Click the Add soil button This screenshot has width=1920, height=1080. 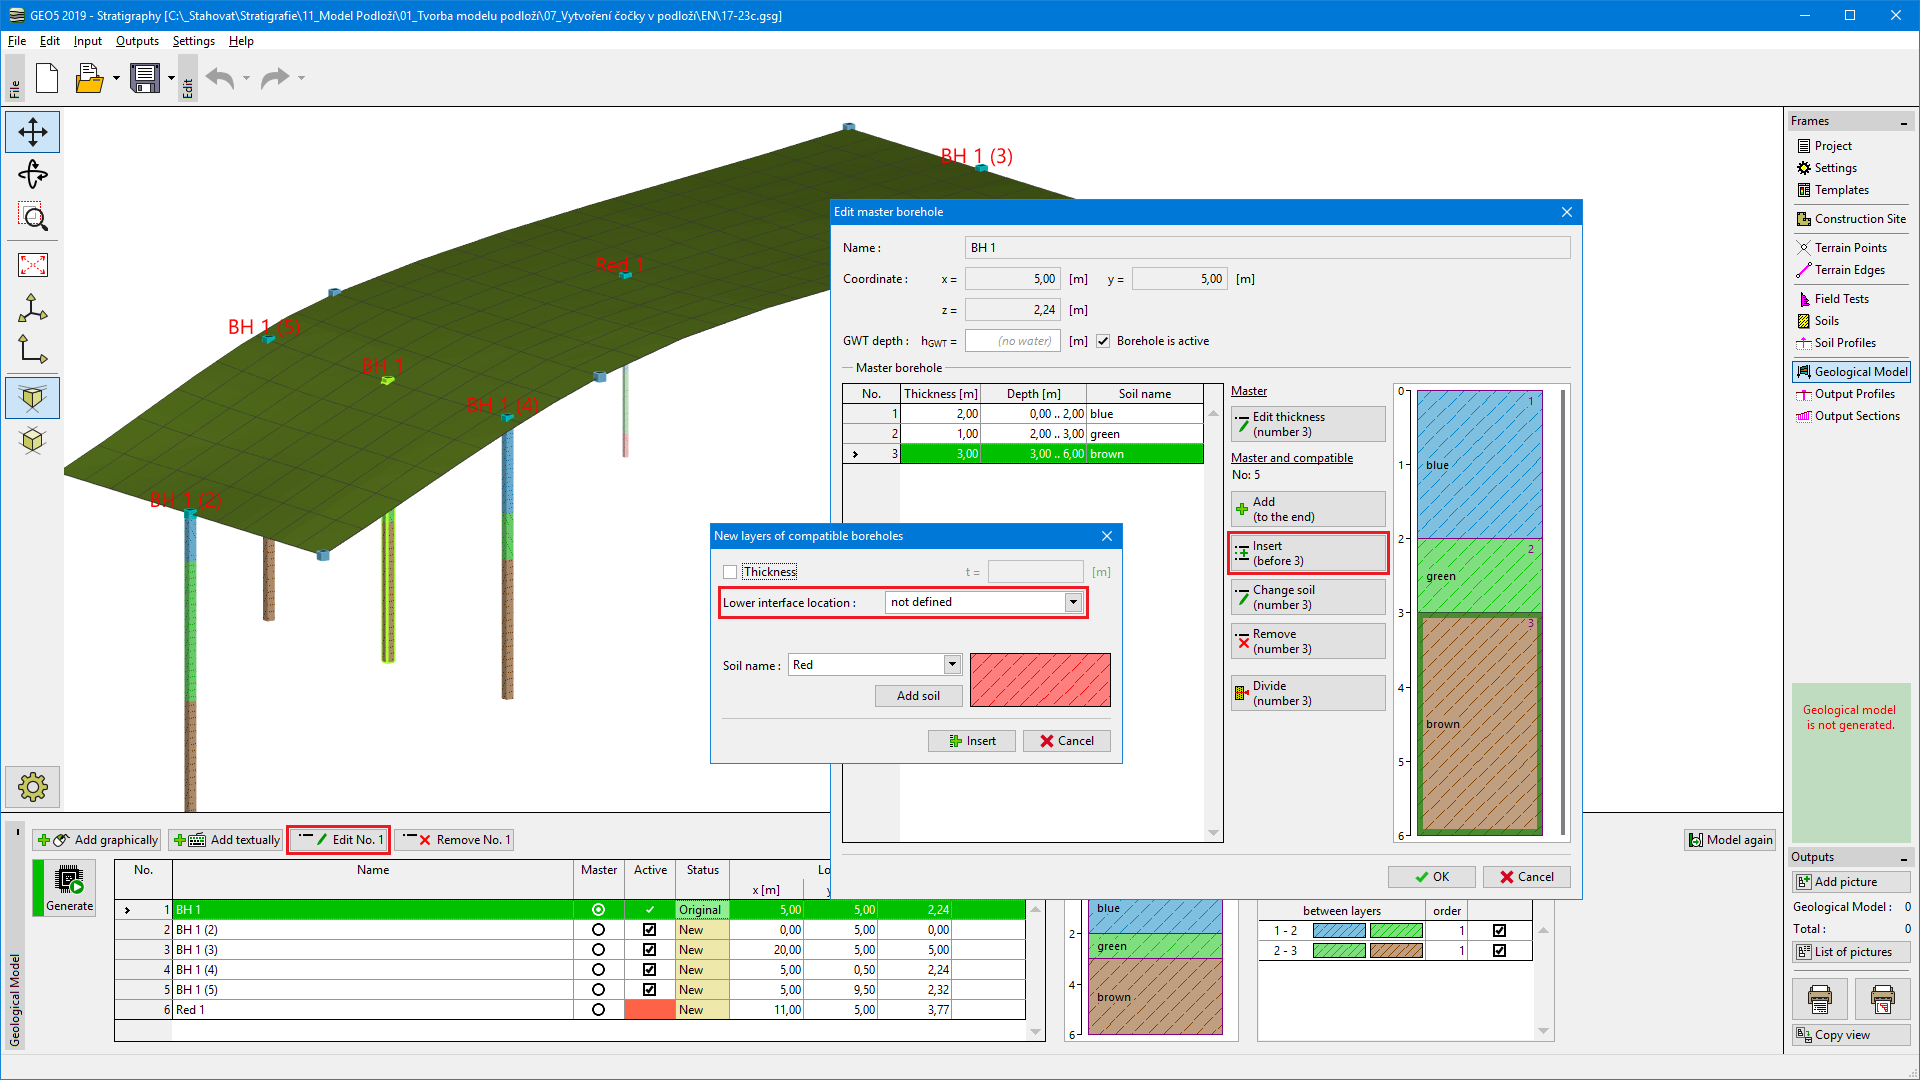point(917,696)
